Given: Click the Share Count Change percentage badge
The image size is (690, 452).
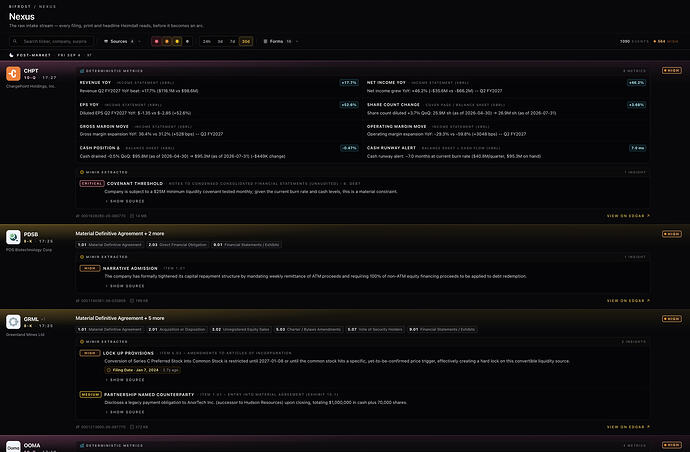Looking at the screenshot, I should click(636, 105).
